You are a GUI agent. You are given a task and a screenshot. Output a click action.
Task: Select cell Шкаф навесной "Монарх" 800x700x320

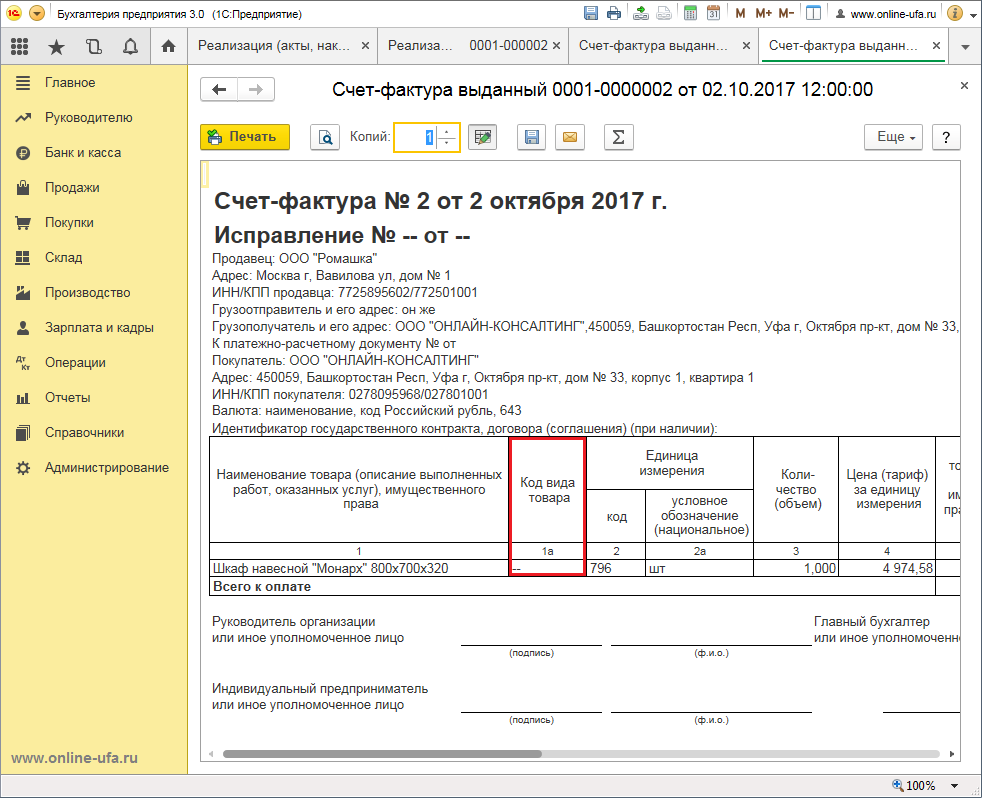tap(359, 568)
